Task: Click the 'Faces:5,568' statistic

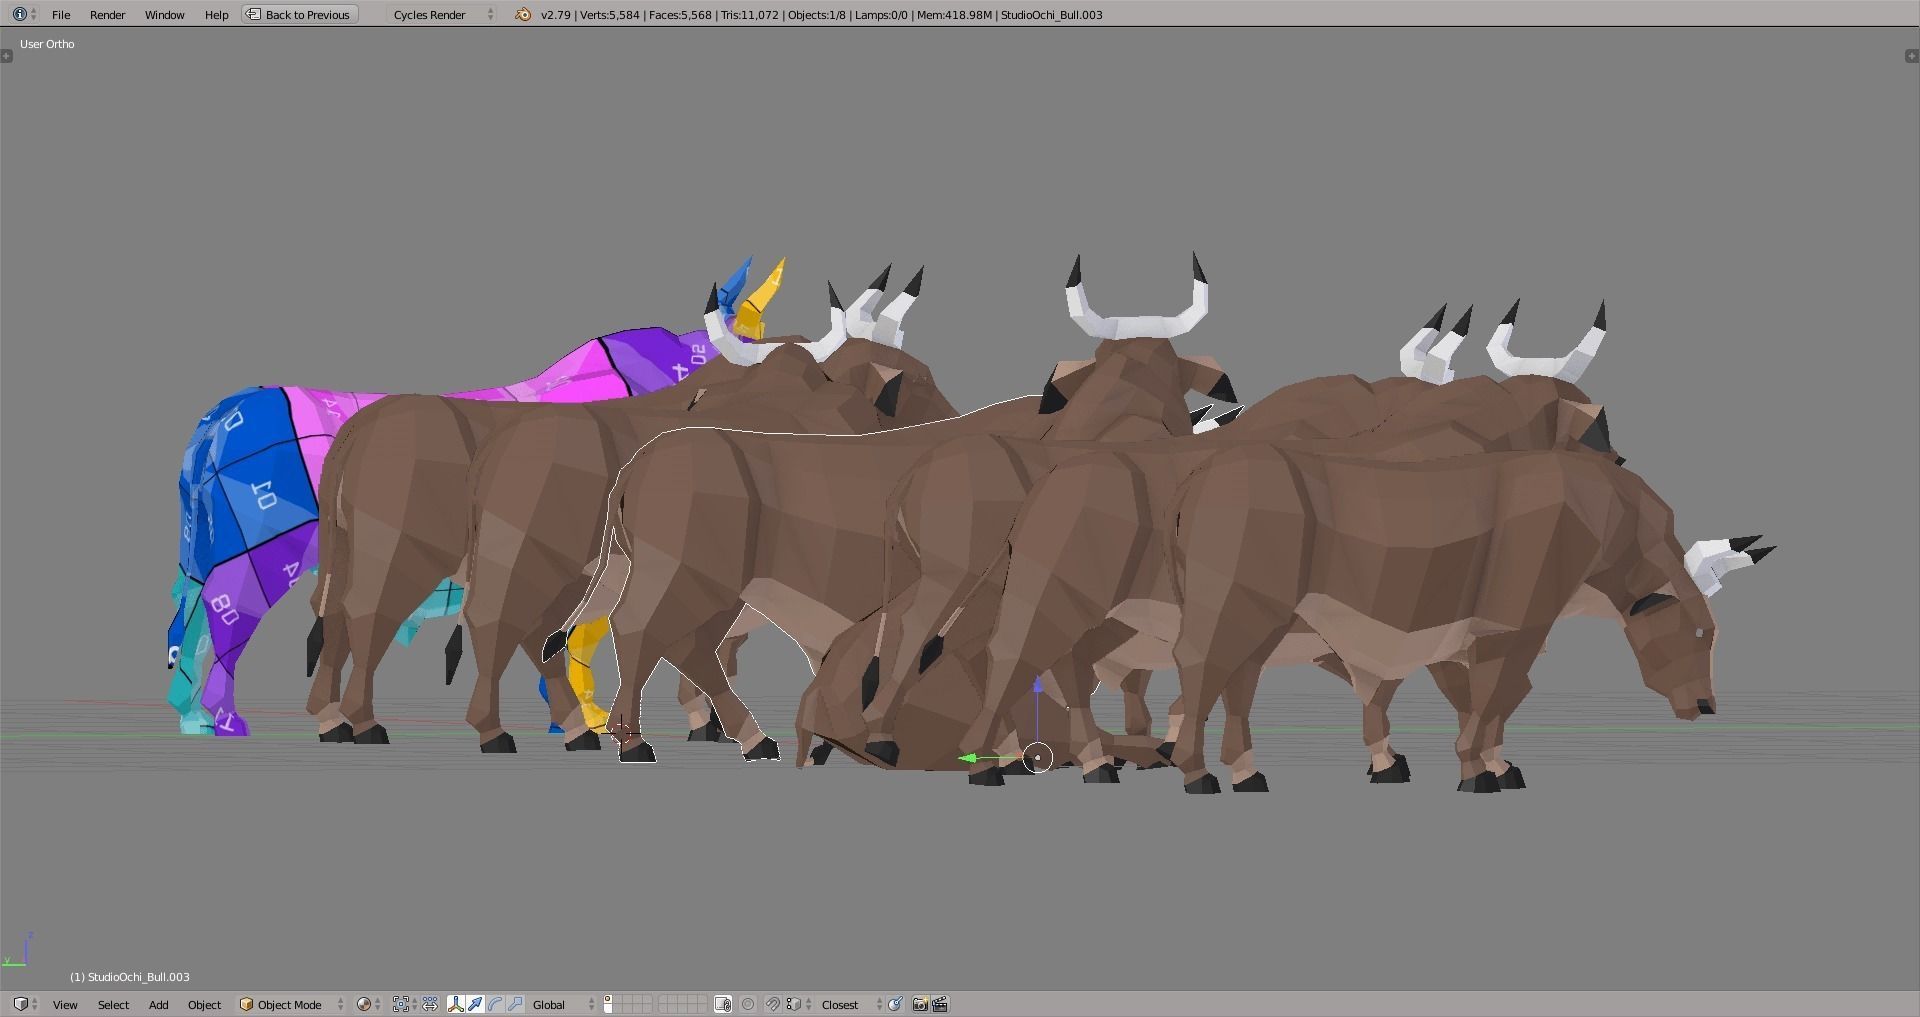Action: (680, 15)
